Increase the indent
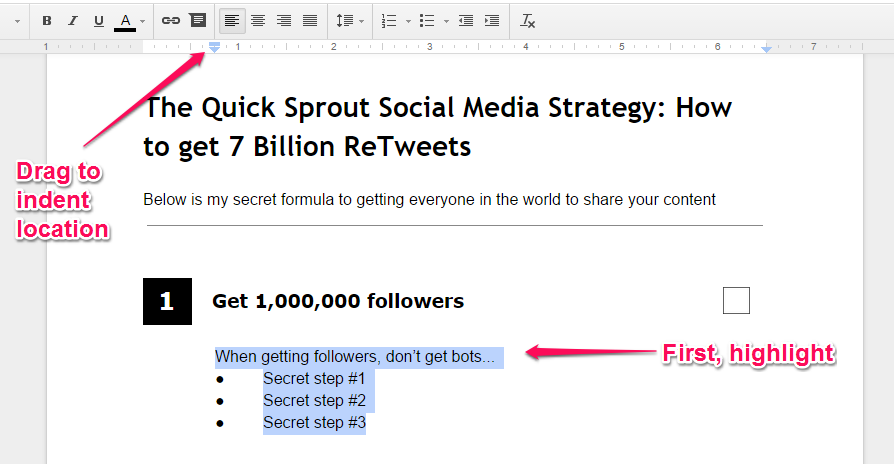This screenshot has width=894, height=464. [x=491, y=21]
